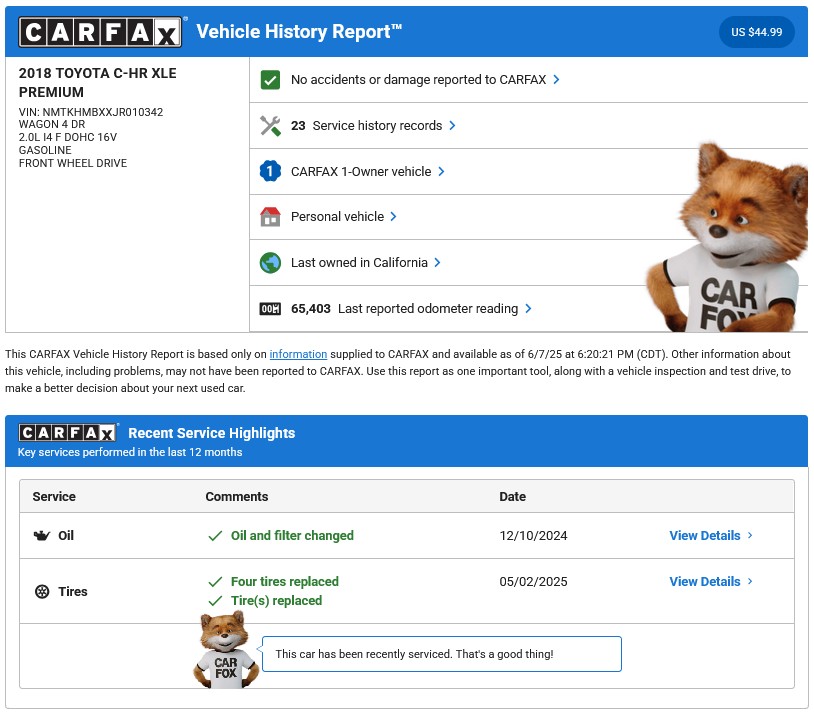814x716 pixels.
Task: Click the '2.0L I4 F DOHC 16V' engine text
Action: coord(68,137)
